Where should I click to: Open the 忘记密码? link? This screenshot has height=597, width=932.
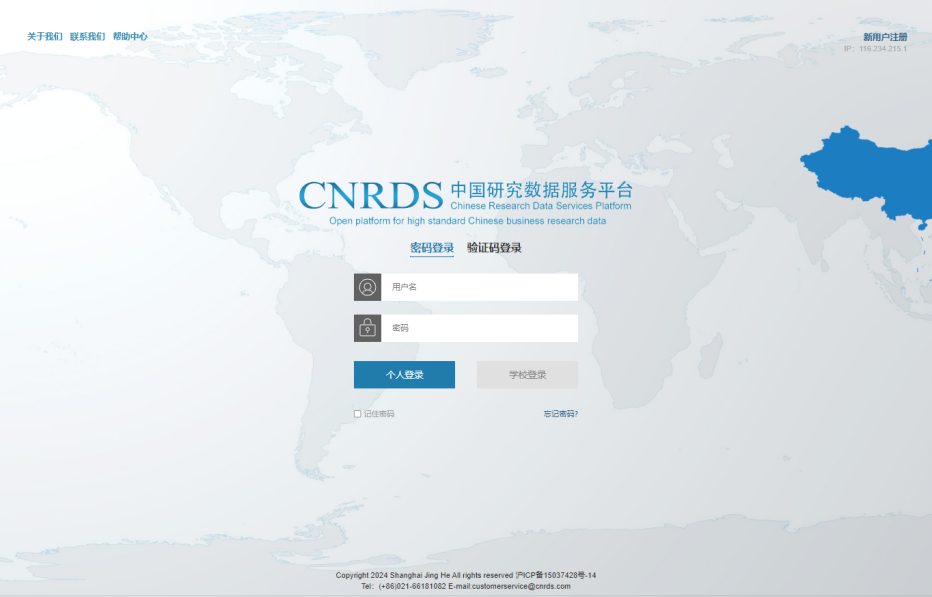tap(560, 413)
